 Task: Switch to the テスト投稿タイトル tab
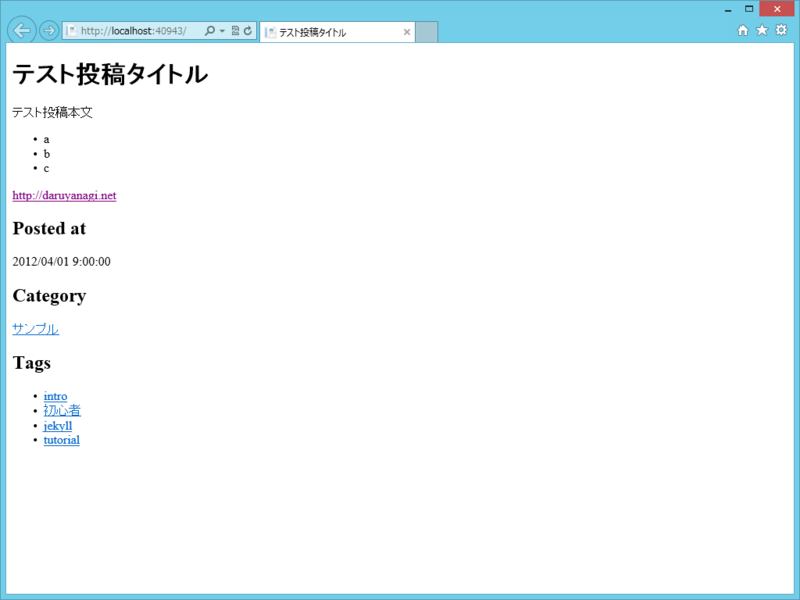tap(330, 31)
